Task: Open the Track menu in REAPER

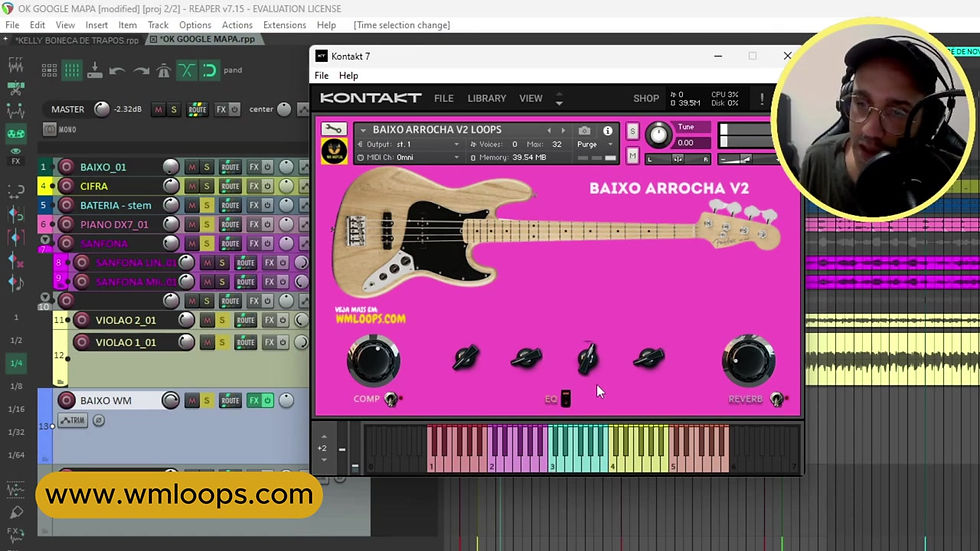Action: tap(158, 25)
